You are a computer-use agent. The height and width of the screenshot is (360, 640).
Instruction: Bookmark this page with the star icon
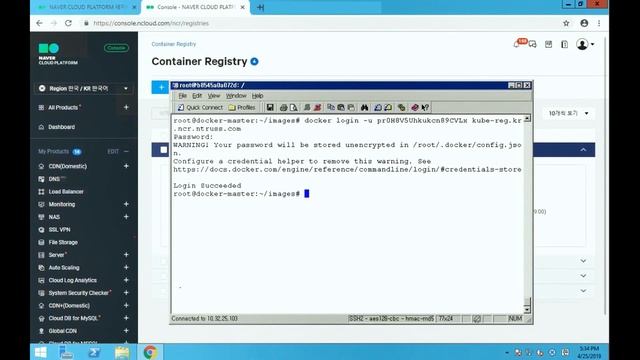coord(566,23)
